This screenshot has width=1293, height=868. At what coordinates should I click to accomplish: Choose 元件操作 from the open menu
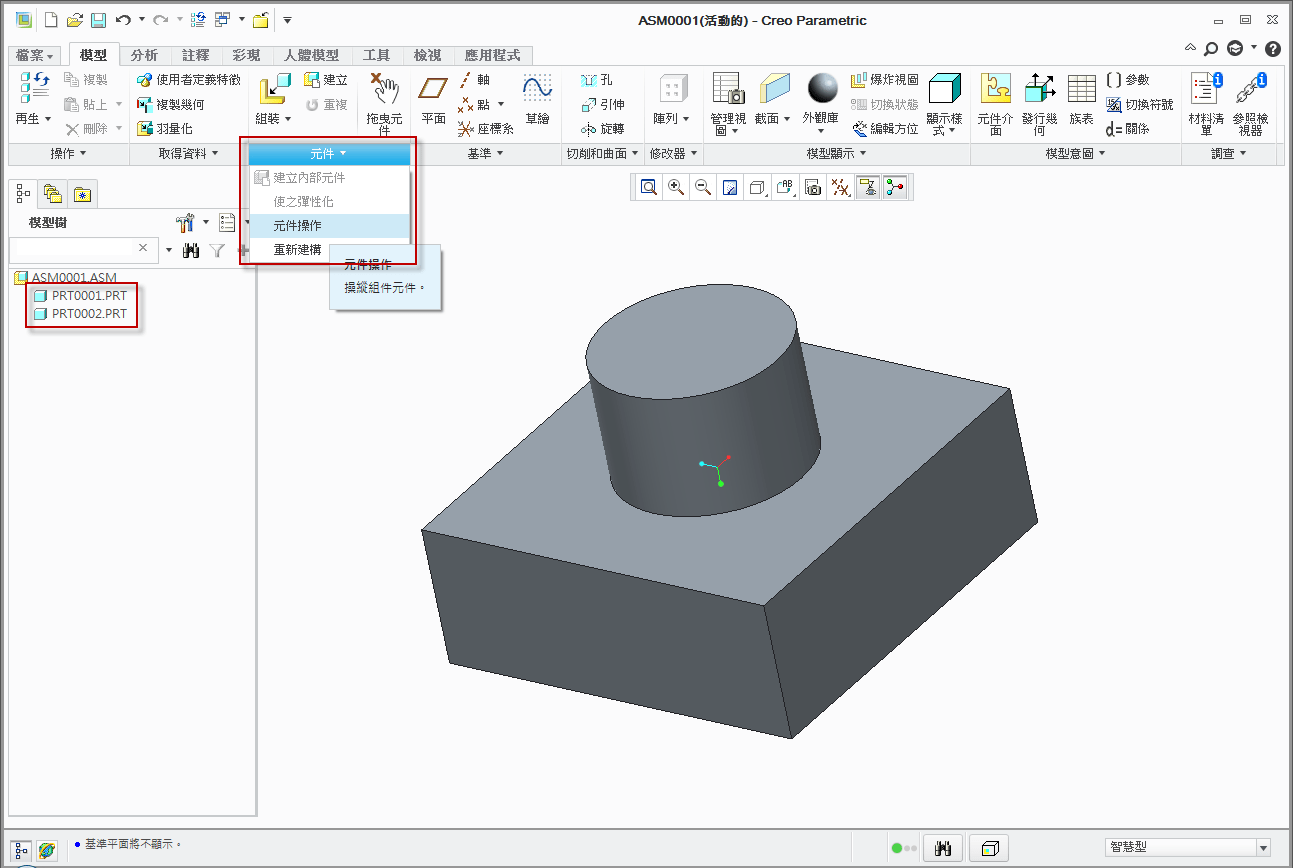298,226
